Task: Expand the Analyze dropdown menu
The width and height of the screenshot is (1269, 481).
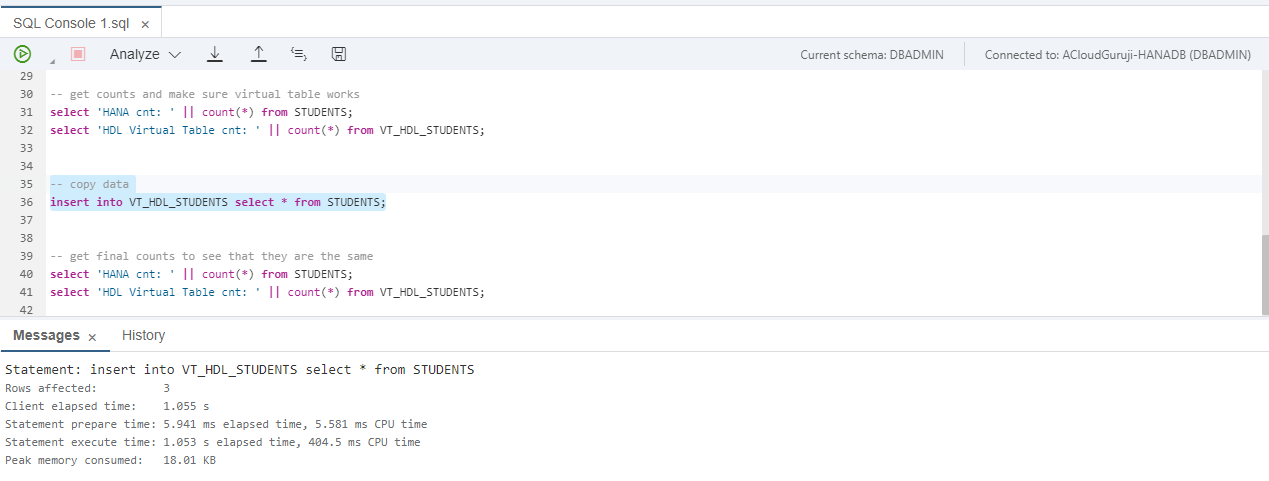Action: pyautogui.click(x=145, y=54)
